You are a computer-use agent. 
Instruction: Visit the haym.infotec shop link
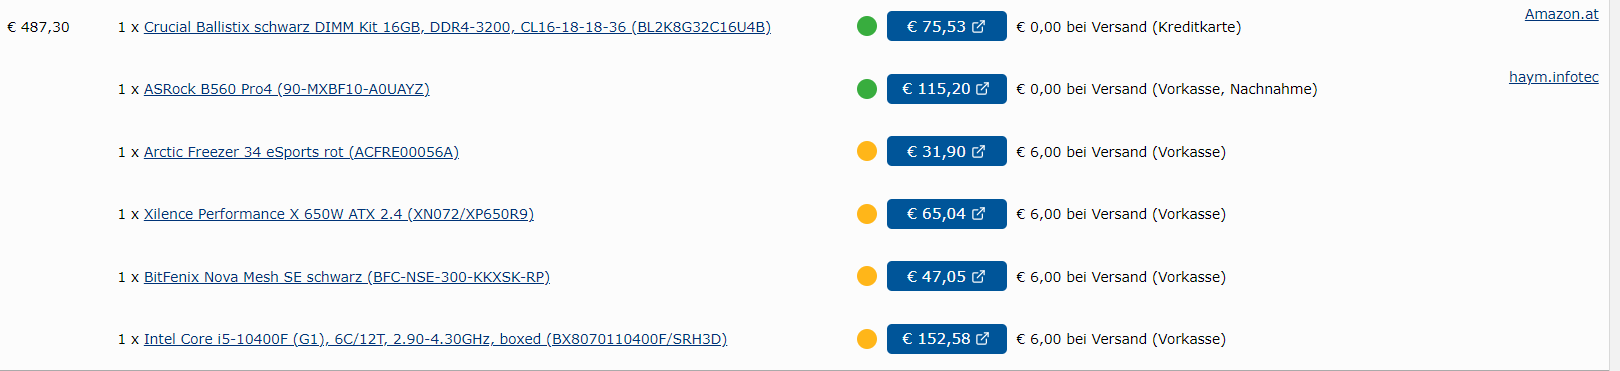coord(1554,77)
